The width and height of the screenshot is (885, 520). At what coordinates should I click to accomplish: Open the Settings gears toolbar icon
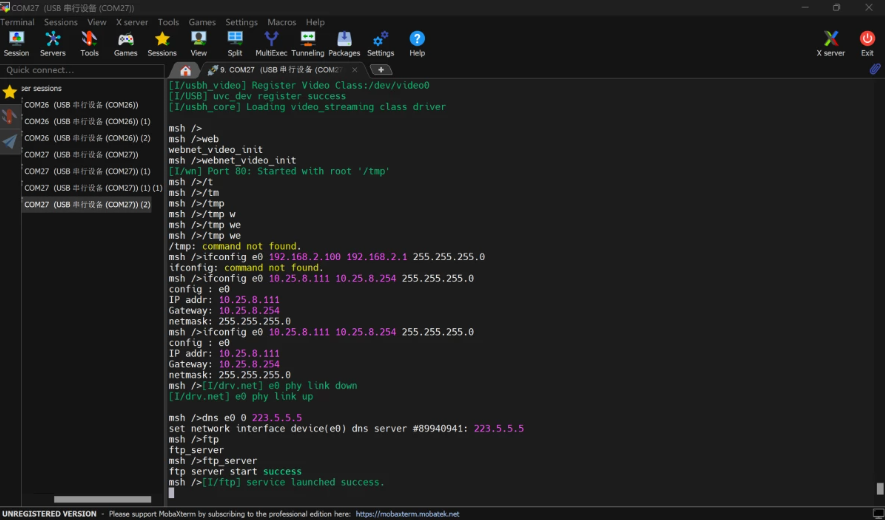point(380,43)
